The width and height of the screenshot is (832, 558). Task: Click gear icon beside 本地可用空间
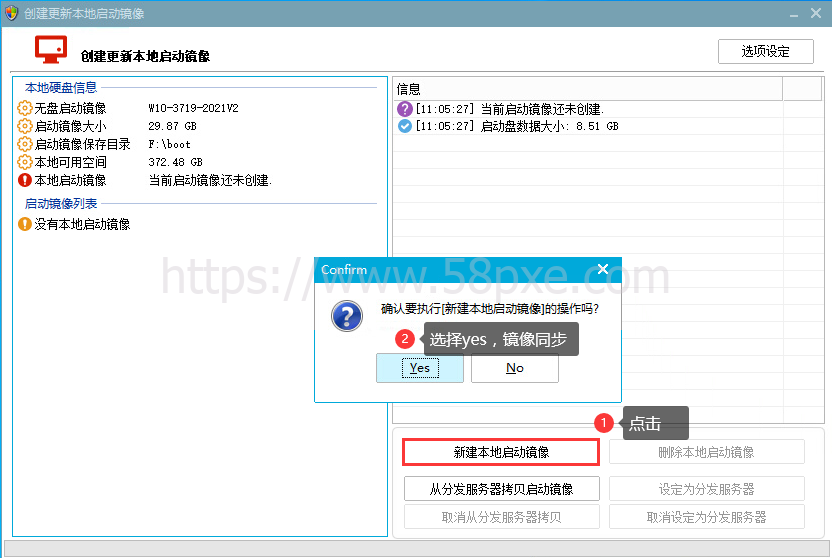point(24,162)
